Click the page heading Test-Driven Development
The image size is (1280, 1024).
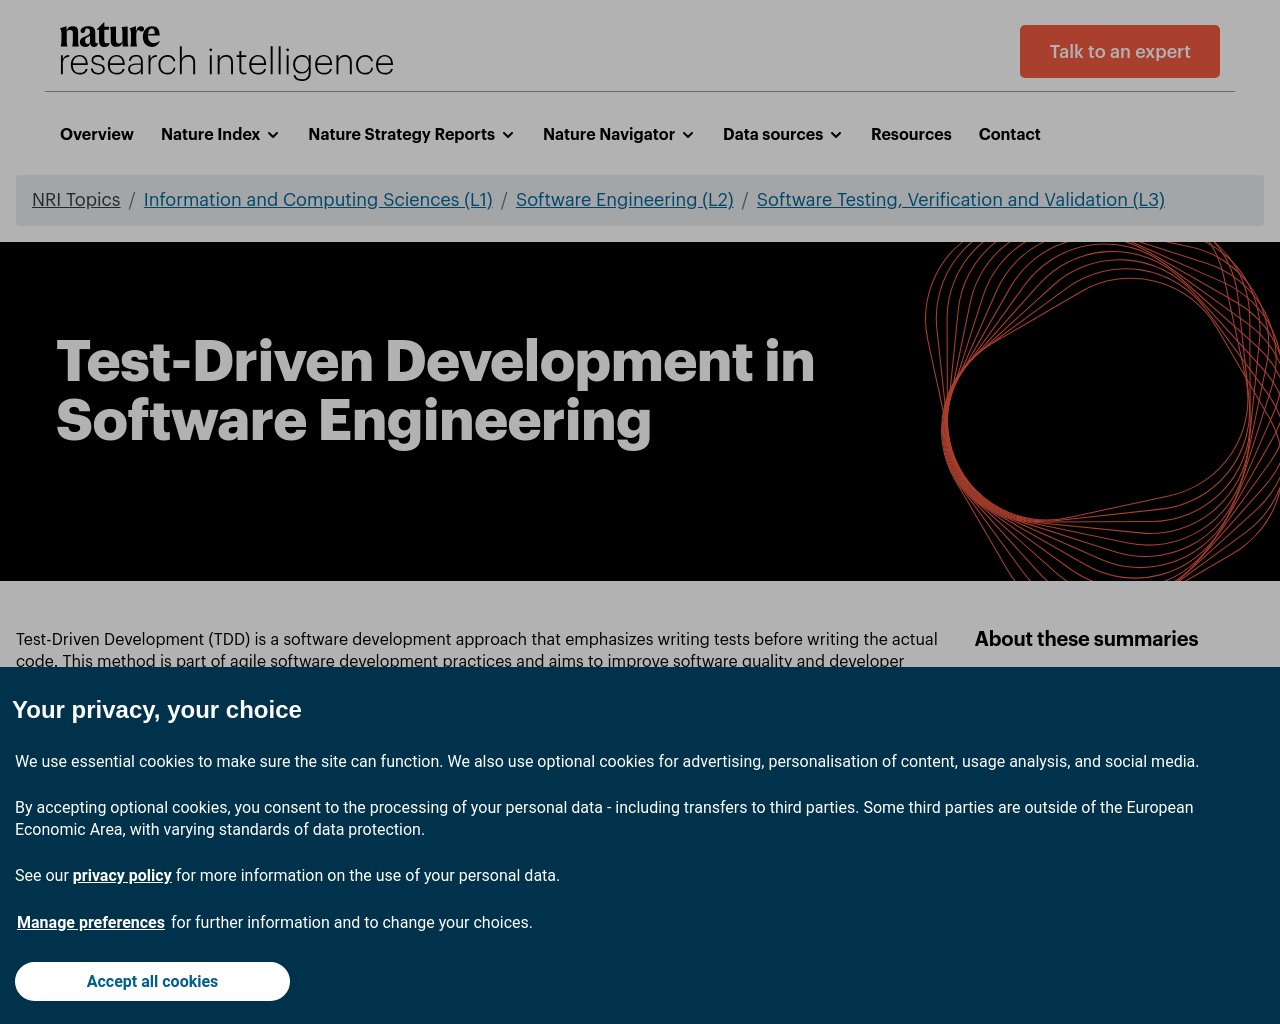click(x=435, y=391)
